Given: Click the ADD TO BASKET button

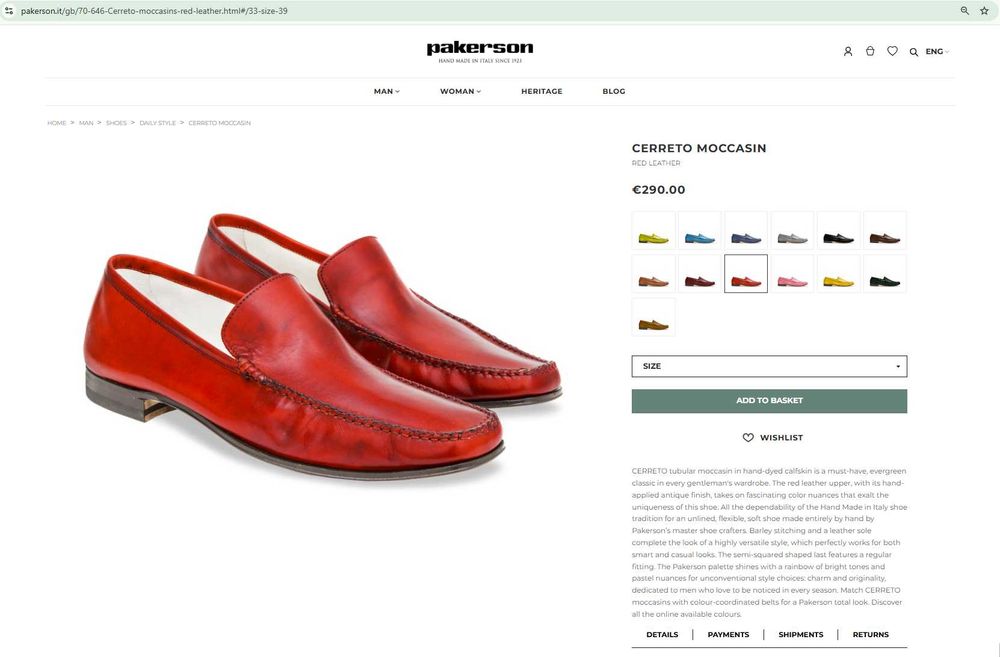Looking at the screenshot, I should tap(769, 401).
